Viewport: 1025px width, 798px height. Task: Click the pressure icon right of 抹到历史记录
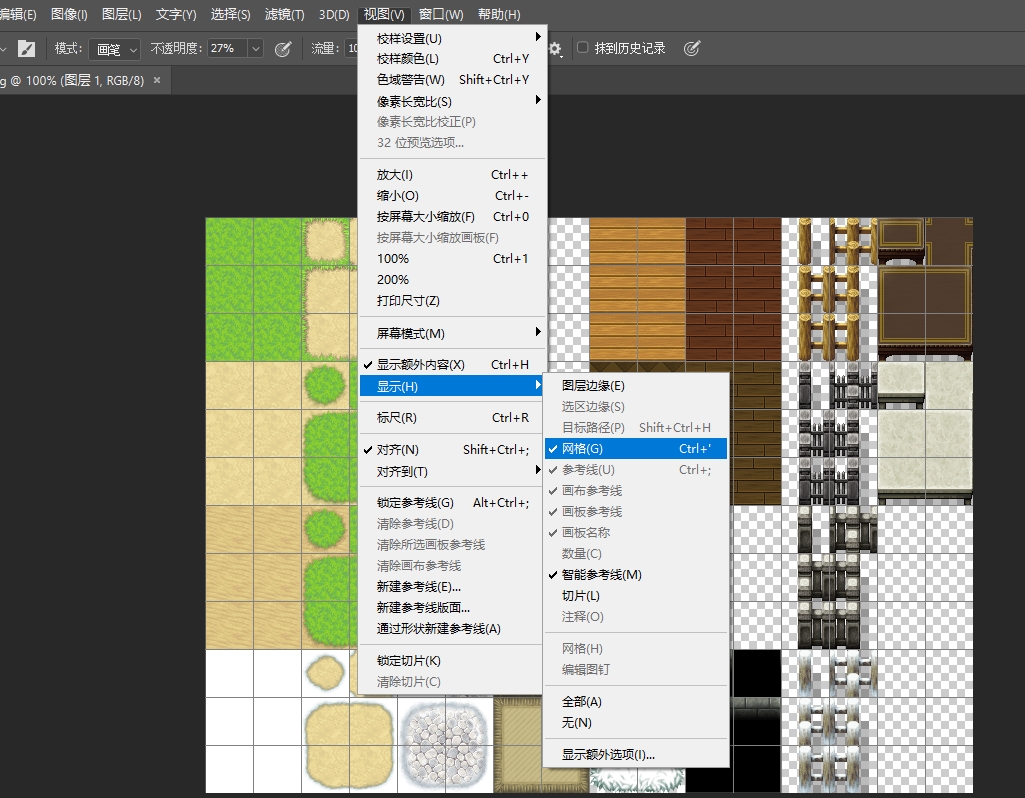coord(692,48)
